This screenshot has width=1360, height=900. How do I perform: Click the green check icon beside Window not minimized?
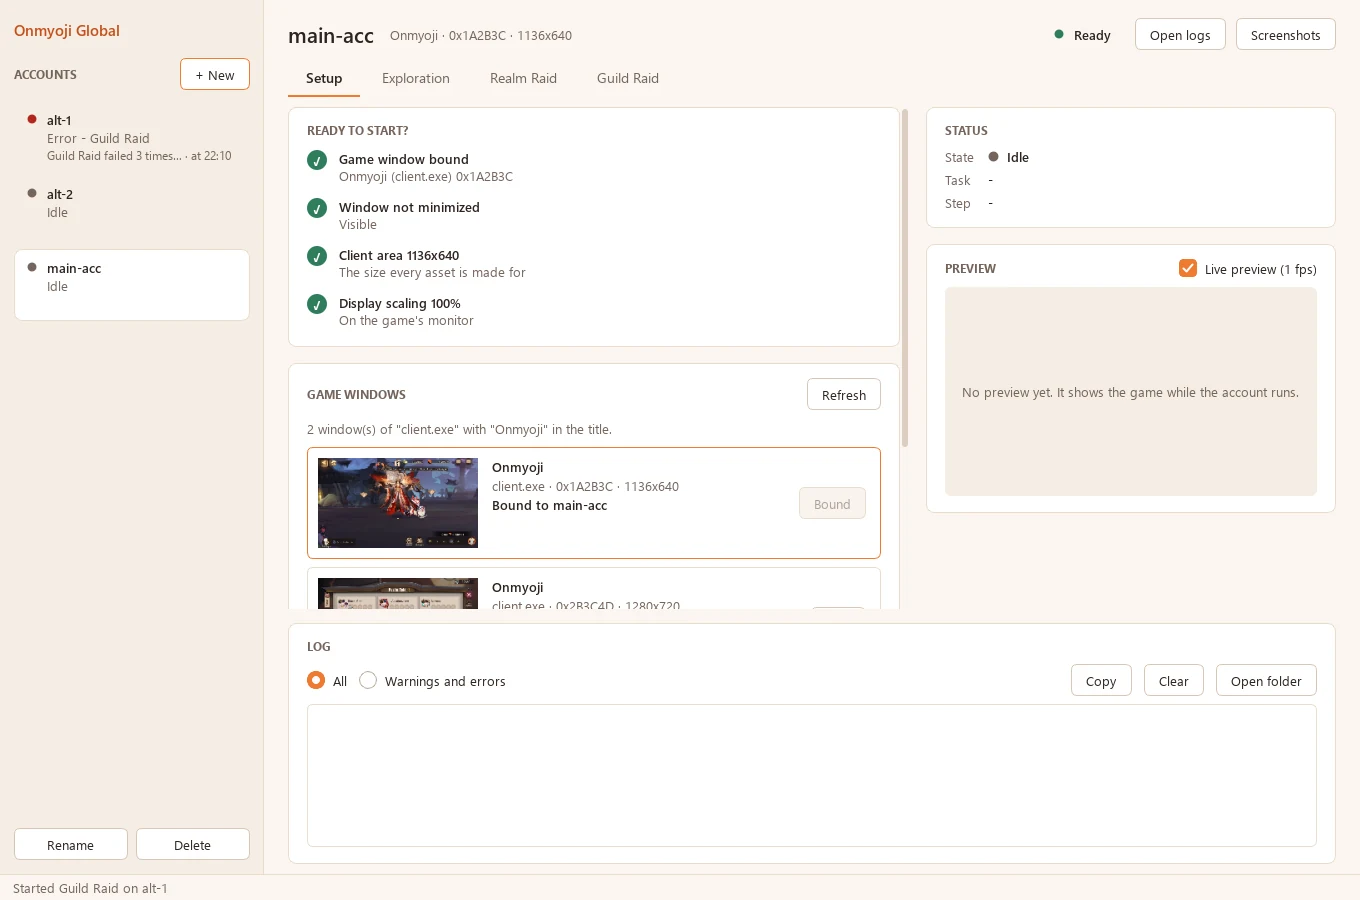point(317,208)
